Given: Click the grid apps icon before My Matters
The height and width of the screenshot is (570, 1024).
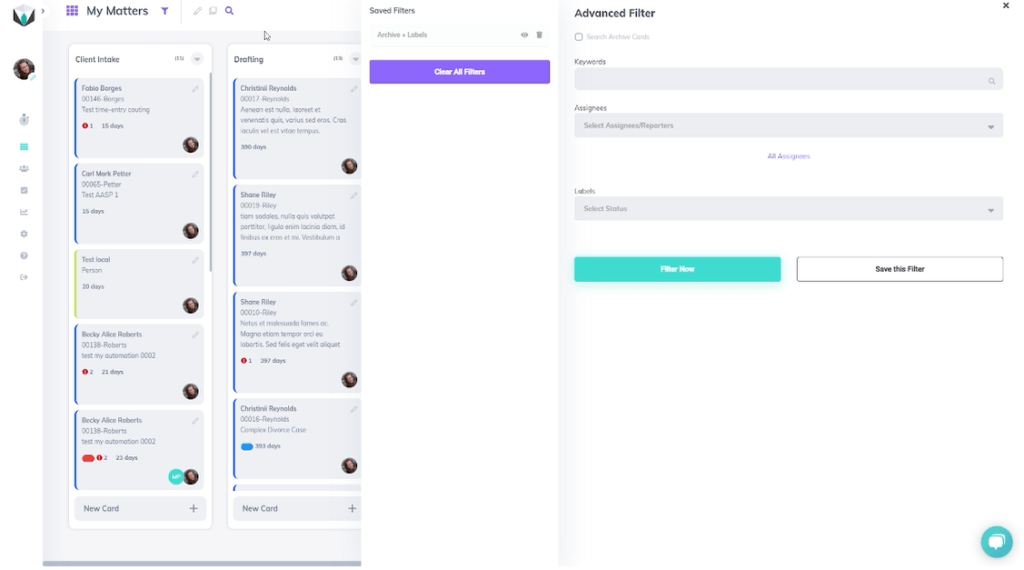Looking at the screenshot, I should 72,10.
